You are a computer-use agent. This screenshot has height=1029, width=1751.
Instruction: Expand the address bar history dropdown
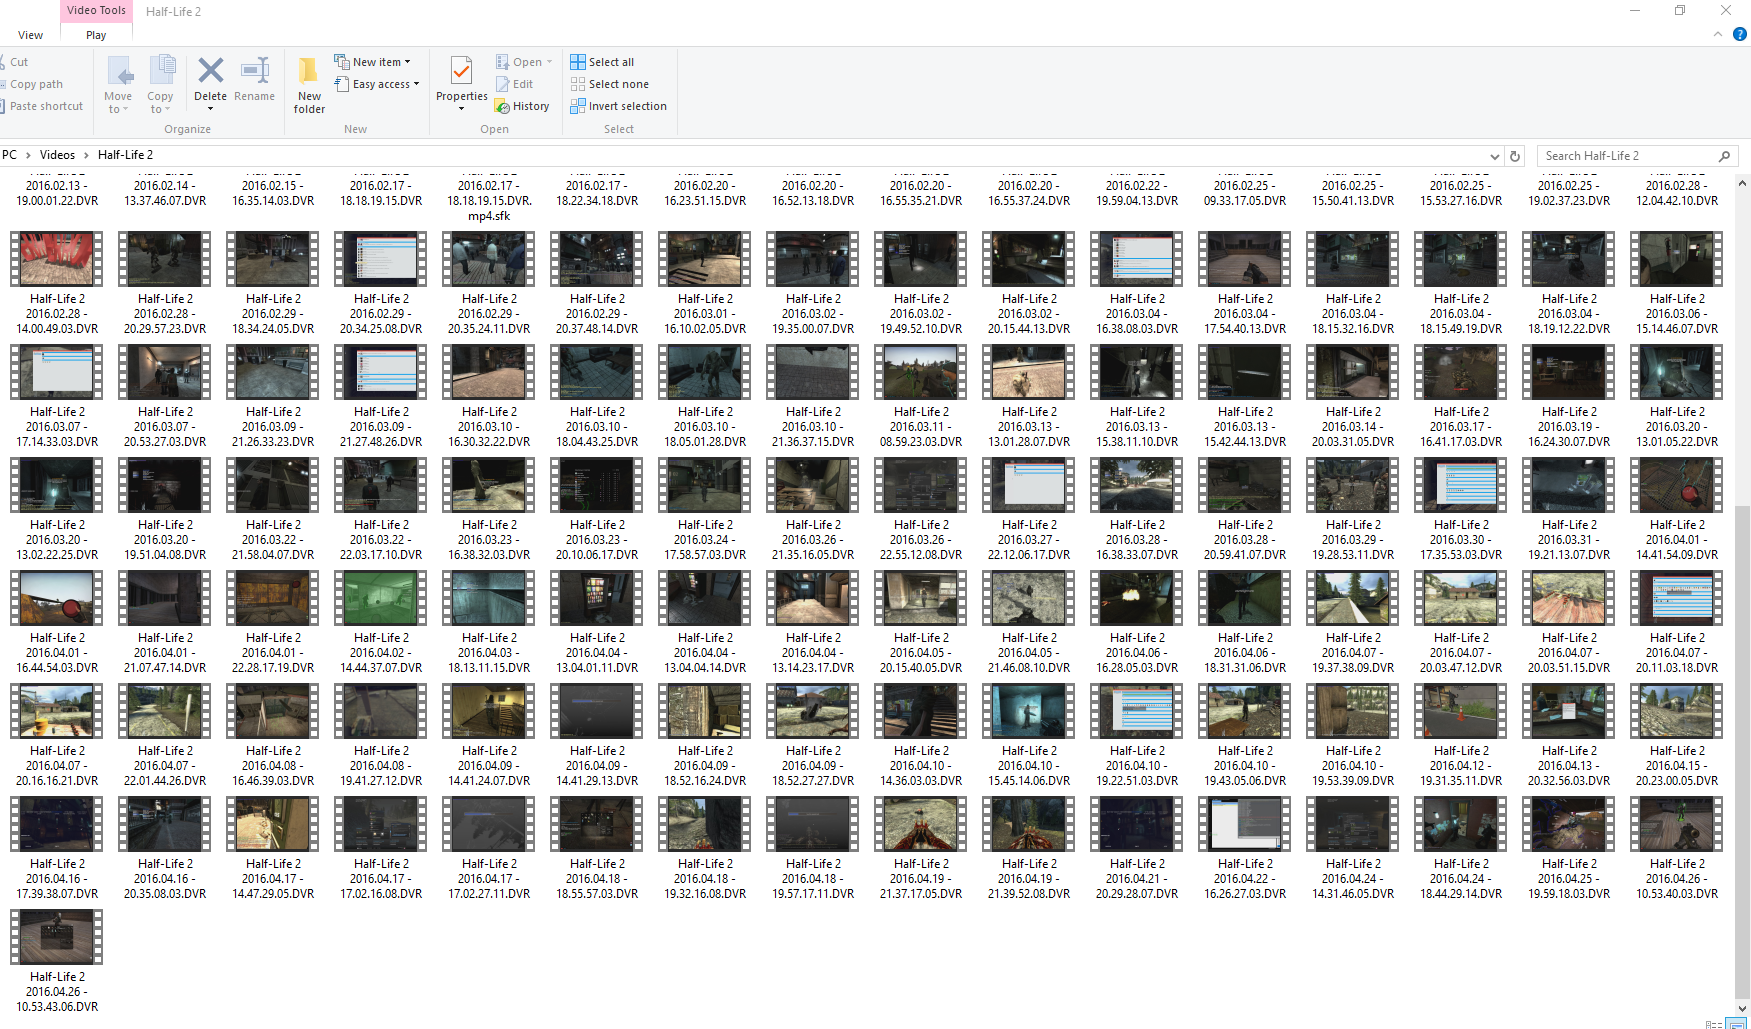[1494, 156]
